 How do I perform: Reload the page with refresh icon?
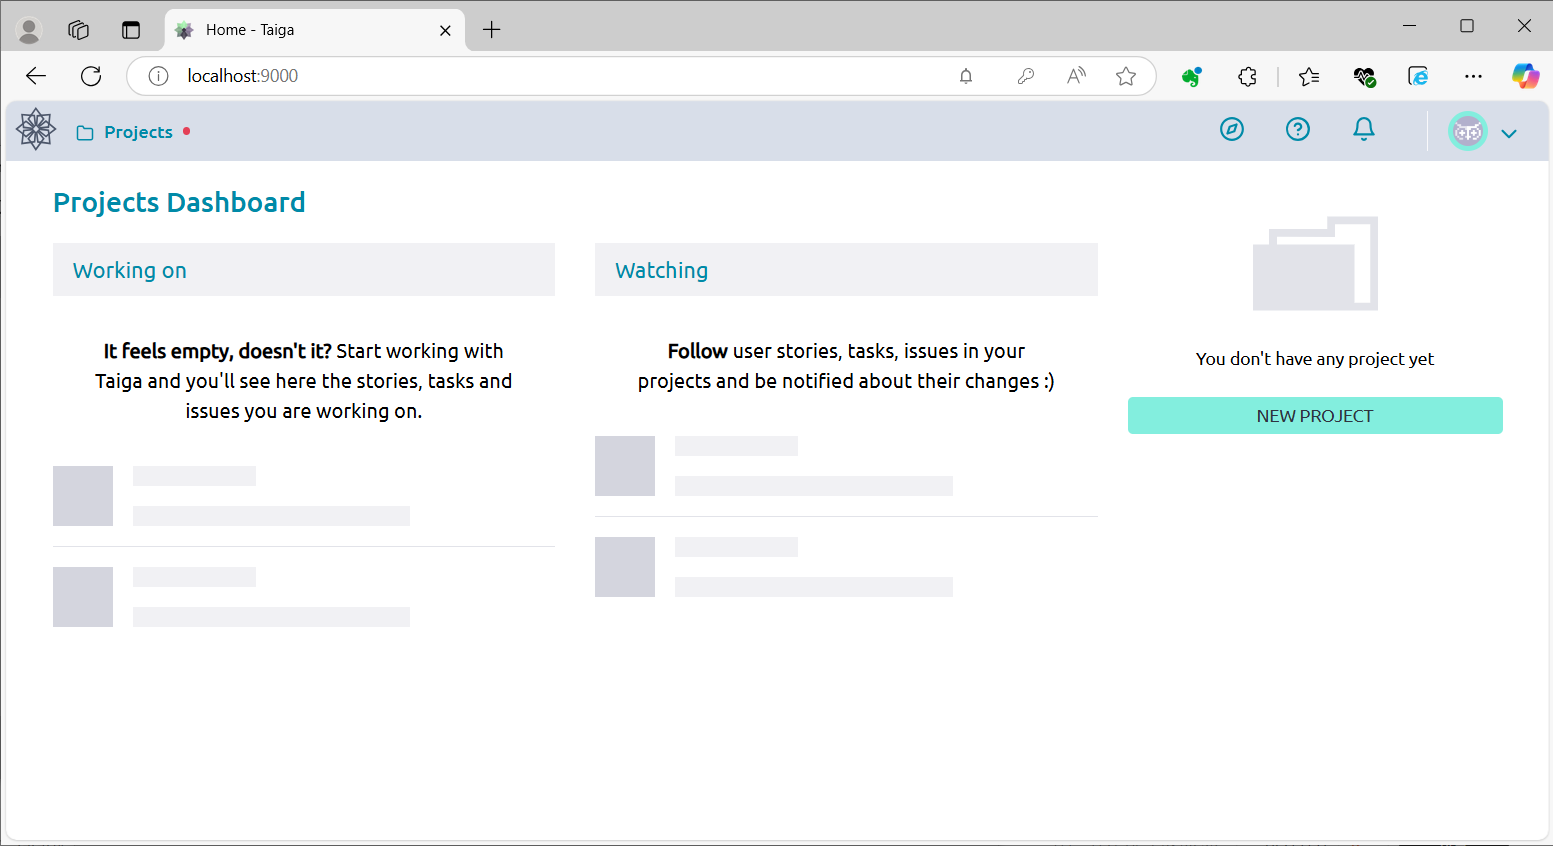click(91, 76)
